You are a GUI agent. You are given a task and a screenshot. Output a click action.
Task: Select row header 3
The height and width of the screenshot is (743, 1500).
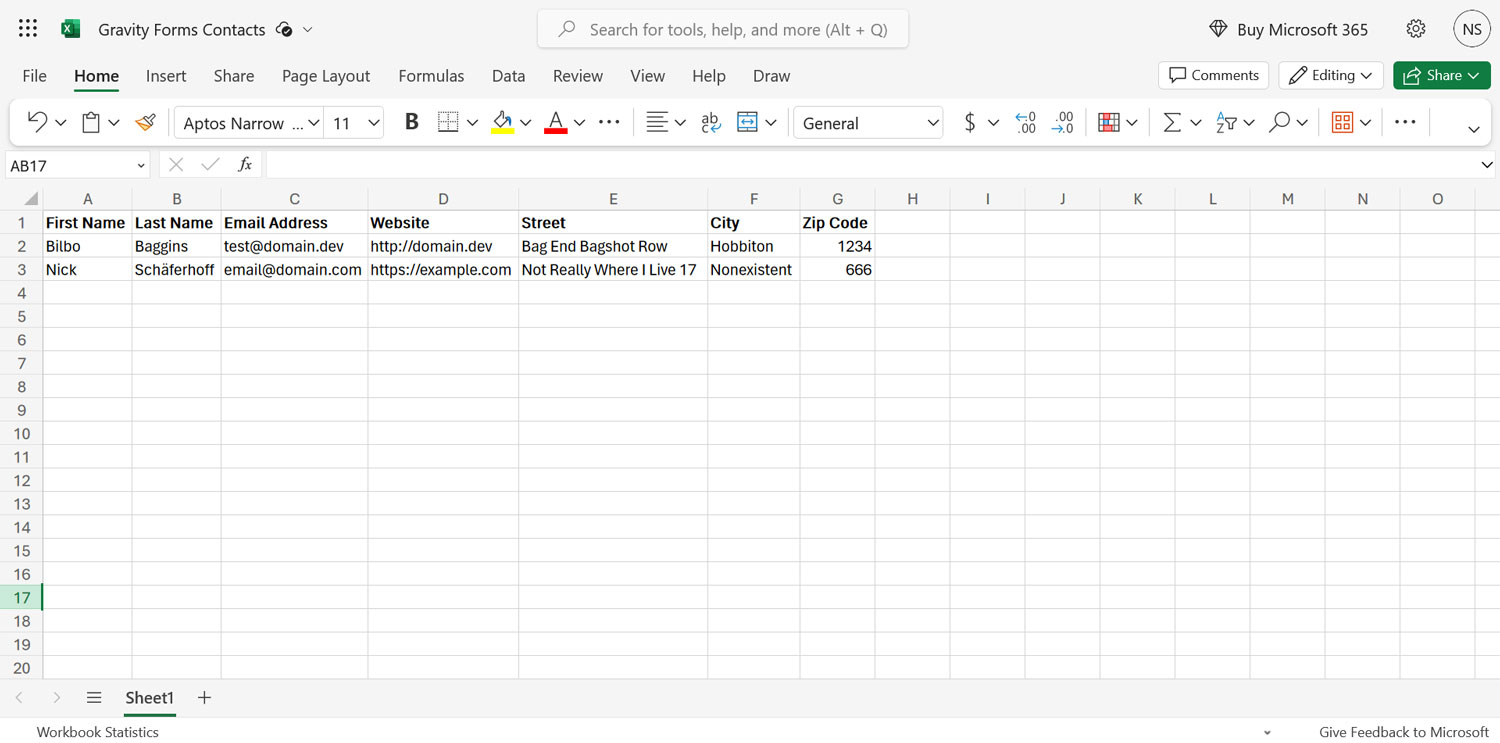[x=21, y=270]
